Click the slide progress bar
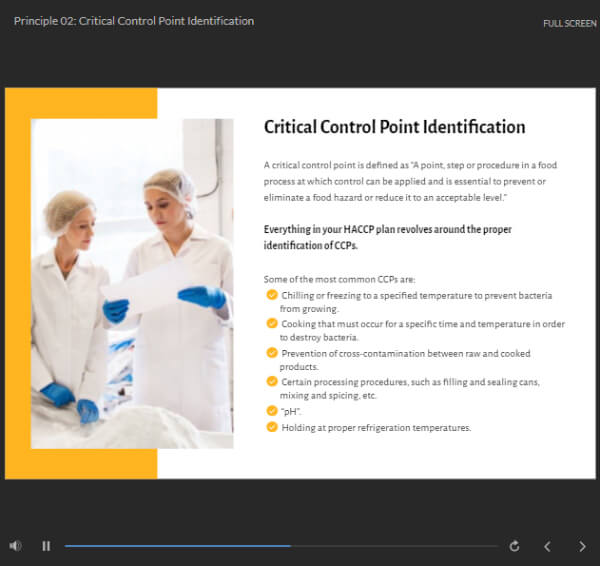This screenshot has height=566, width=600. point(280,546)
